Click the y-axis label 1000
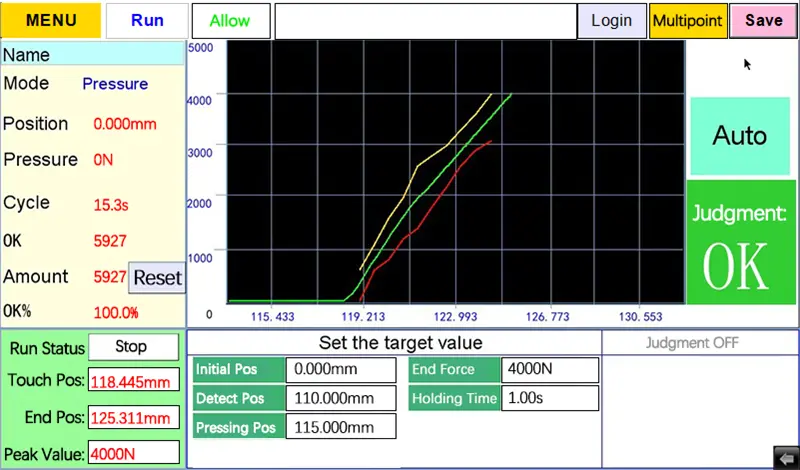 coord(200,258)
